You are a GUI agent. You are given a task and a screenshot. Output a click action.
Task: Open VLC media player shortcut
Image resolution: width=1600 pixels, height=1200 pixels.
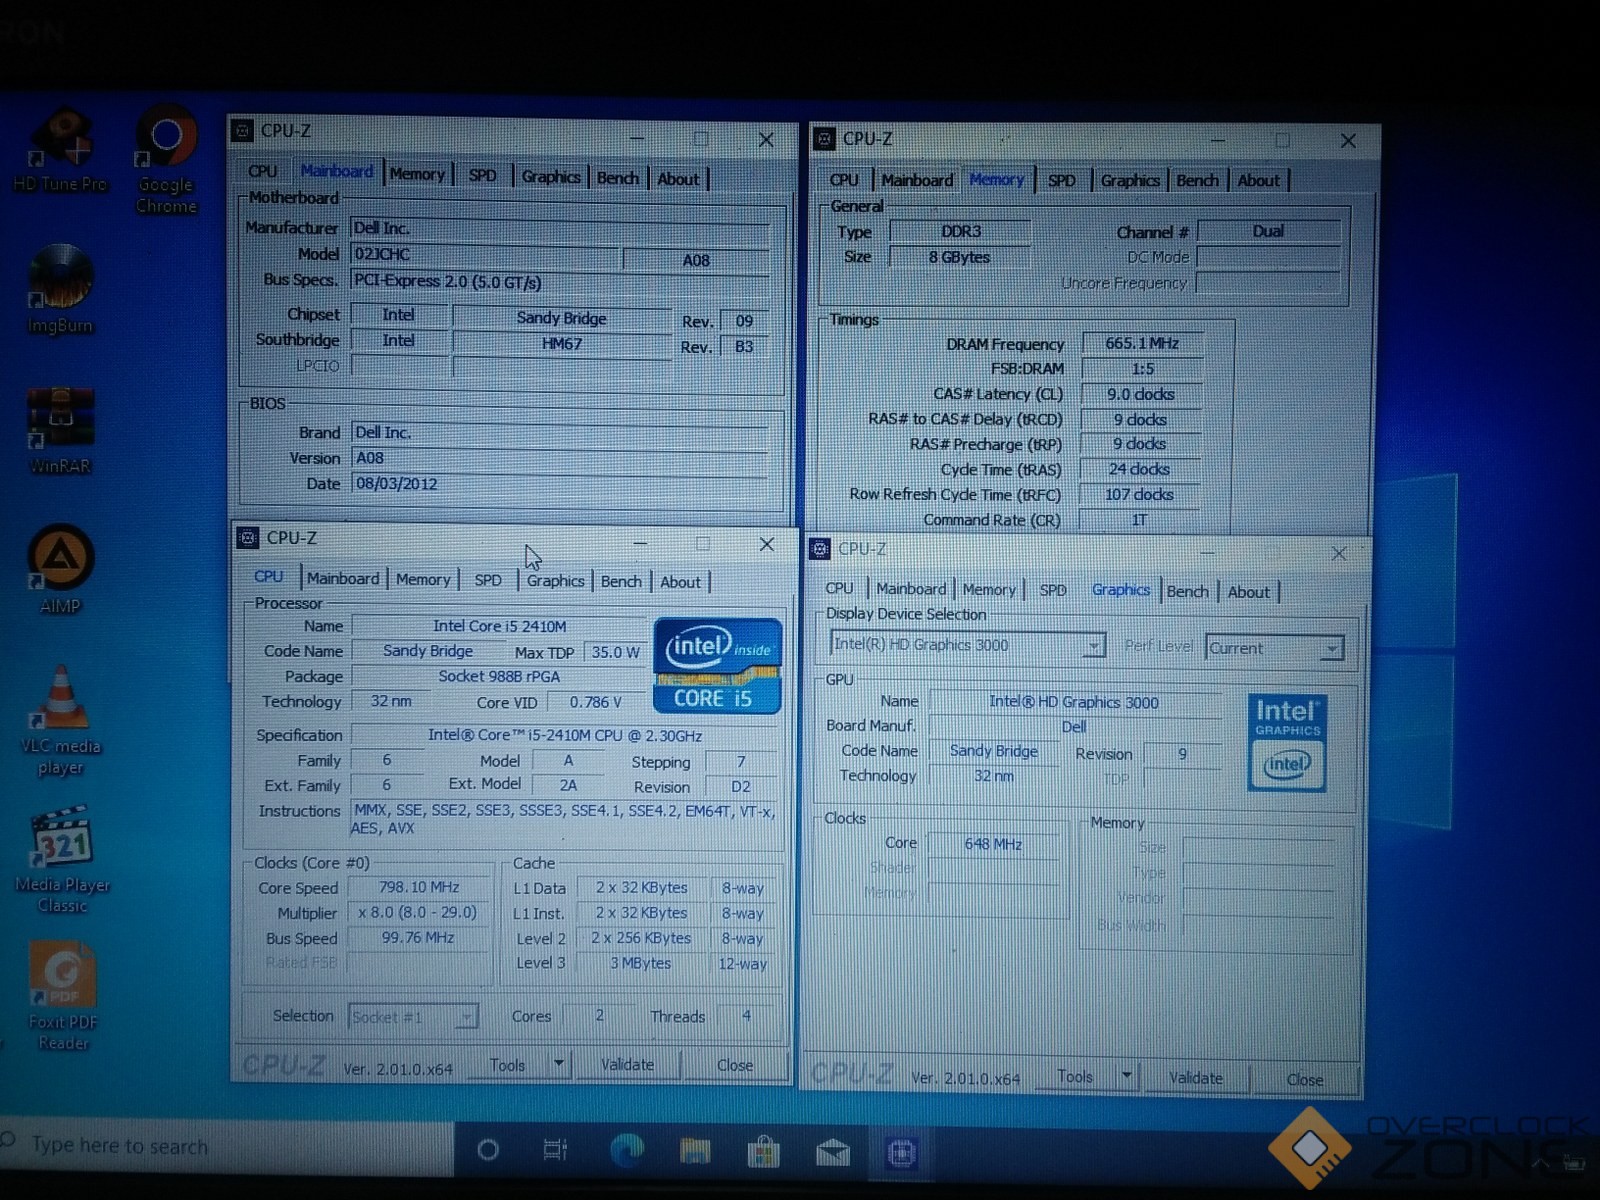point(61,700)
